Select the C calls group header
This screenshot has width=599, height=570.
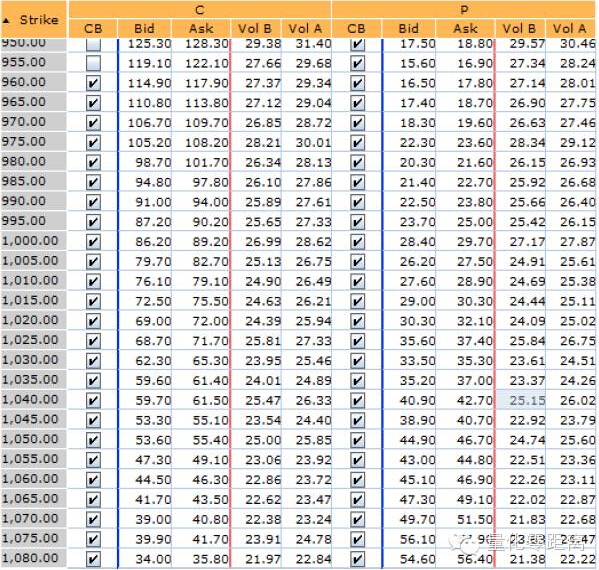200,10
